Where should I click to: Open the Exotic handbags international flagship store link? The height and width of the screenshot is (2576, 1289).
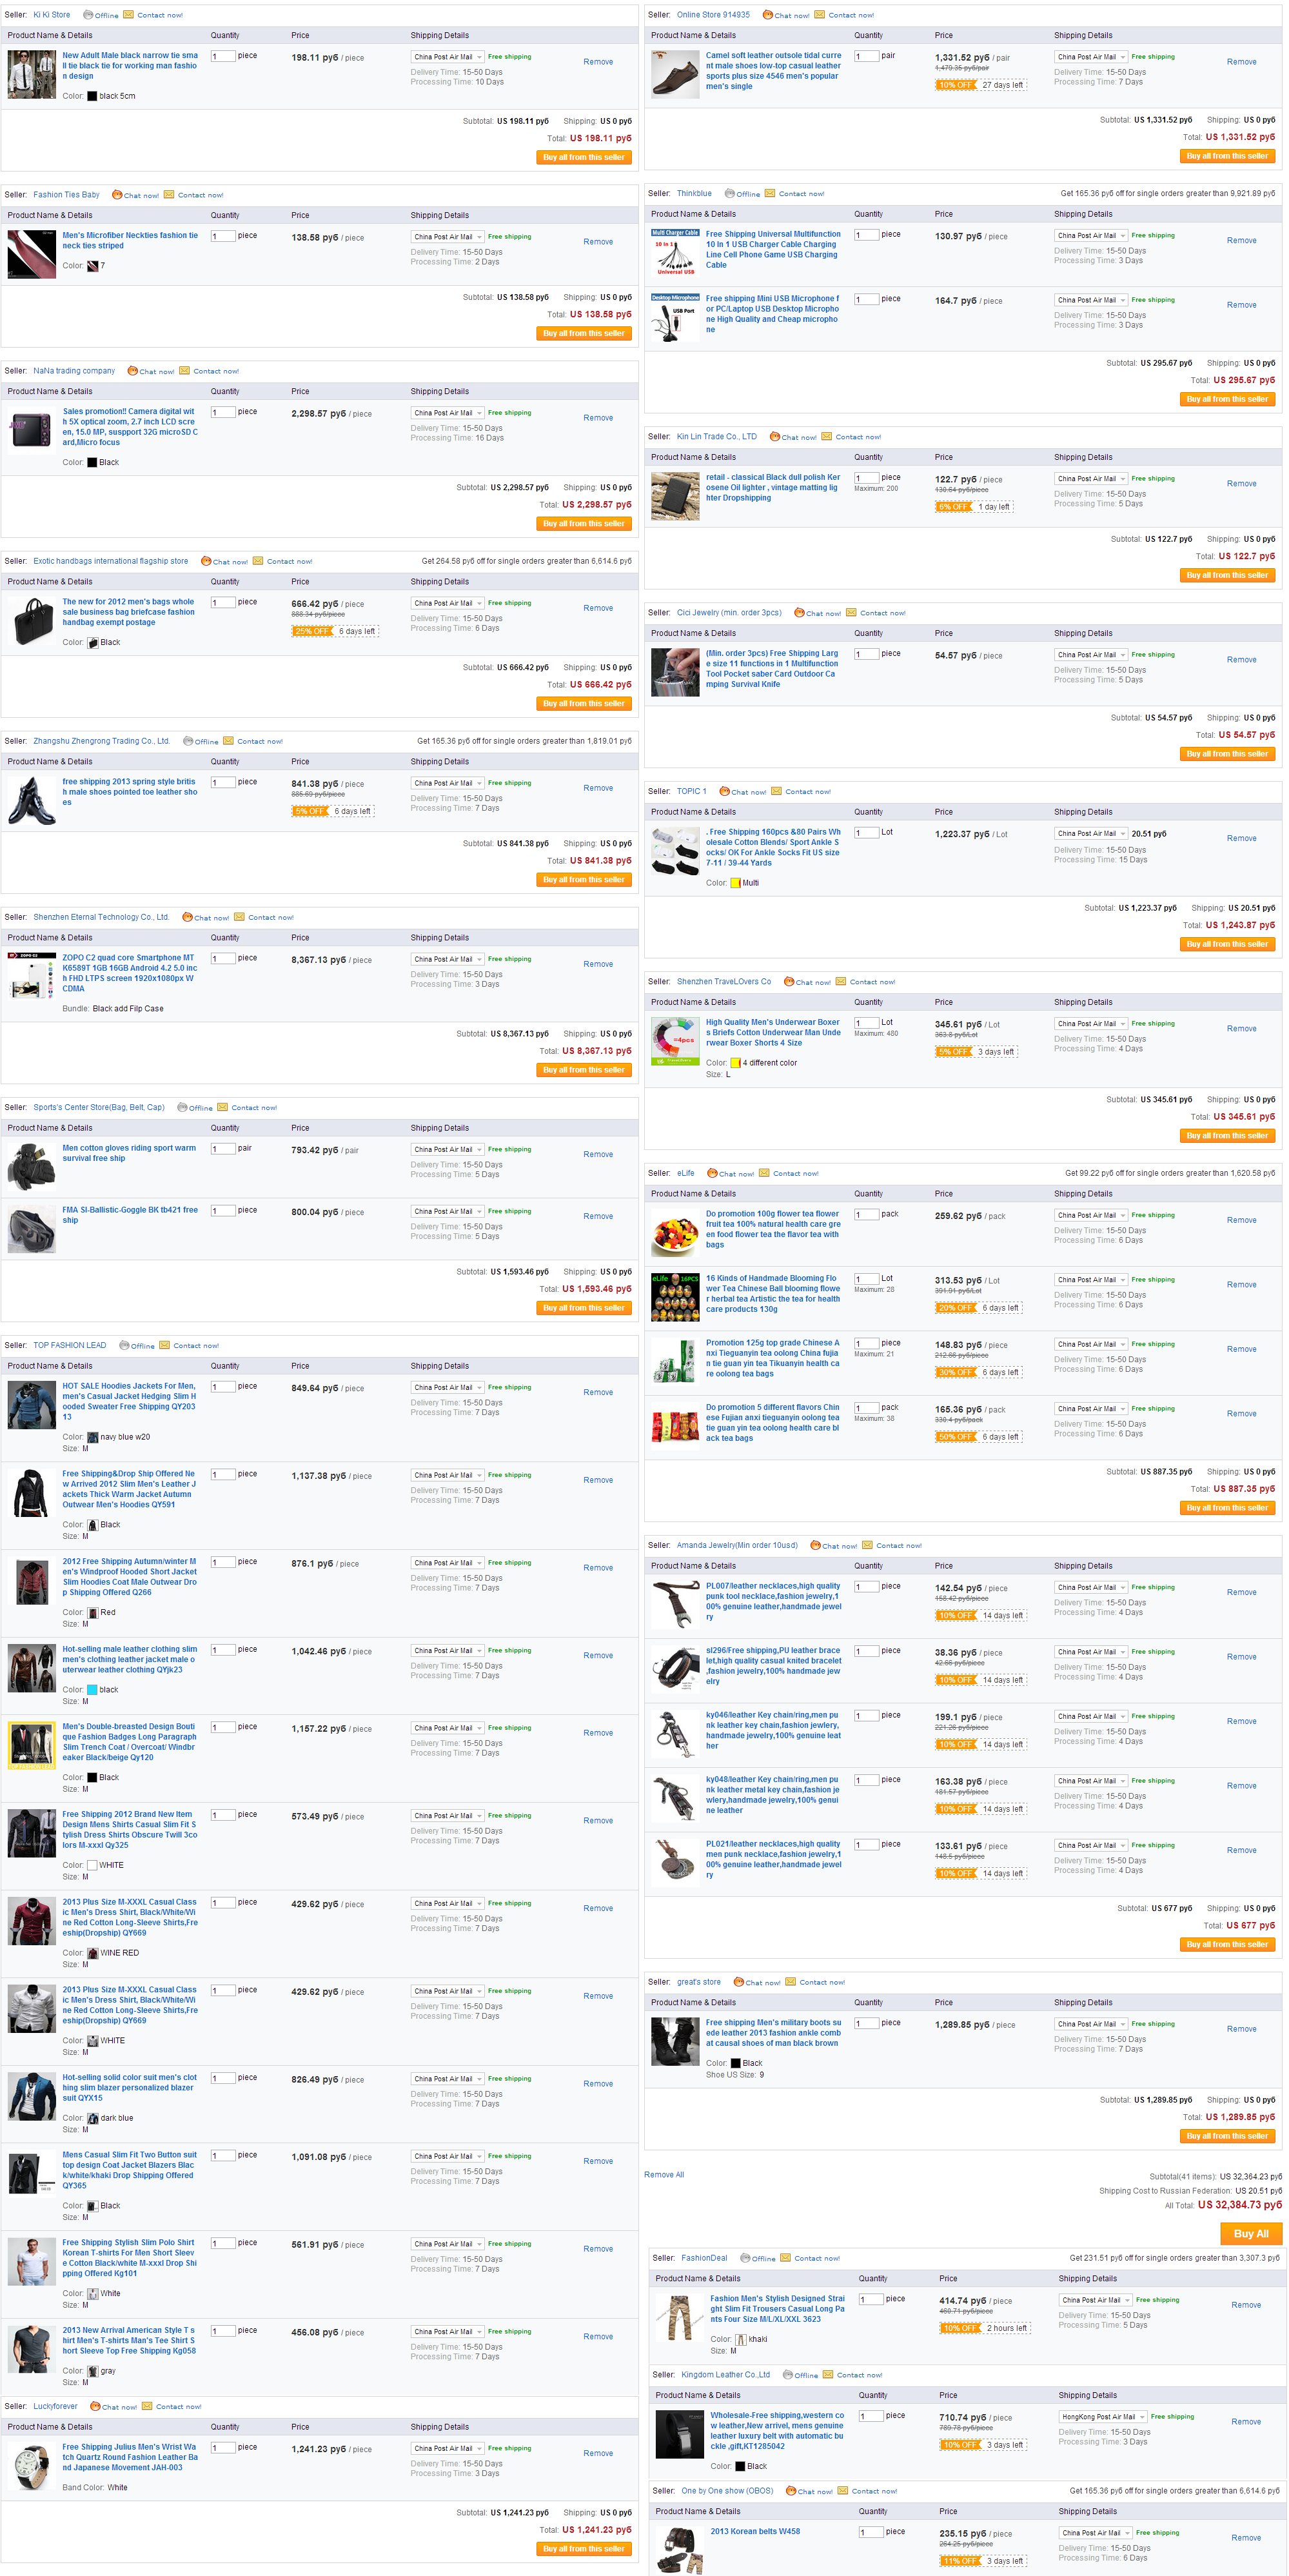(x=111, y=561)
